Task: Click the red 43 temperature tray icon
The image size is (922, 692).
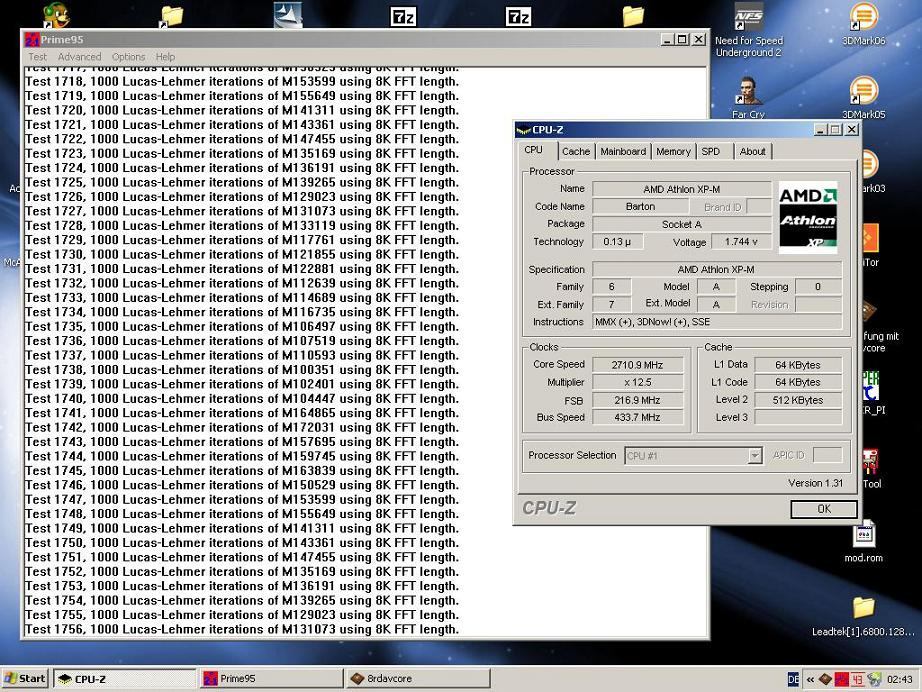Action: click(x=857, y=680)
